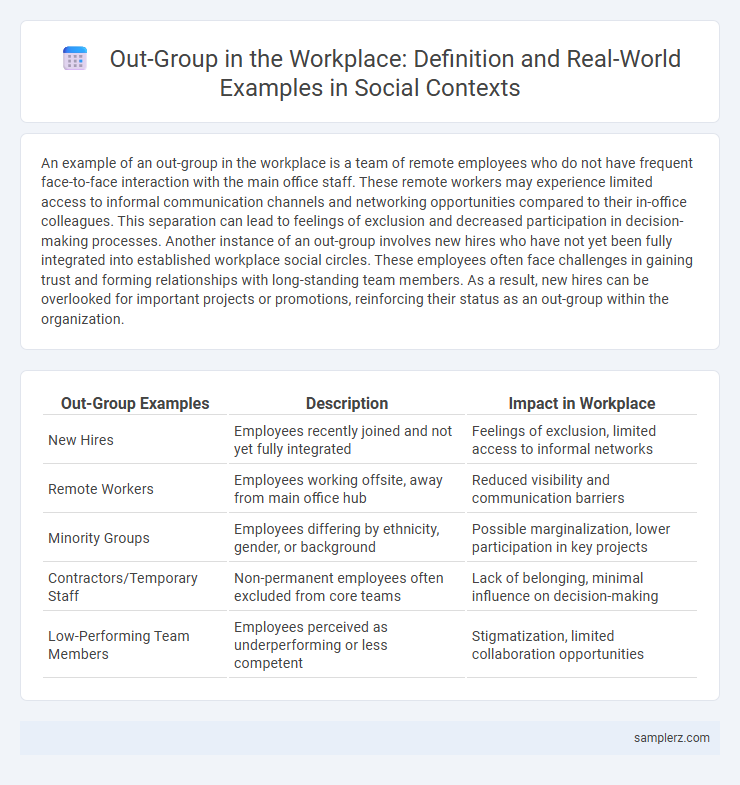Click "Possible marginalization, lower participation" cell
740x785 pixels.
click(x=582, y=538)
